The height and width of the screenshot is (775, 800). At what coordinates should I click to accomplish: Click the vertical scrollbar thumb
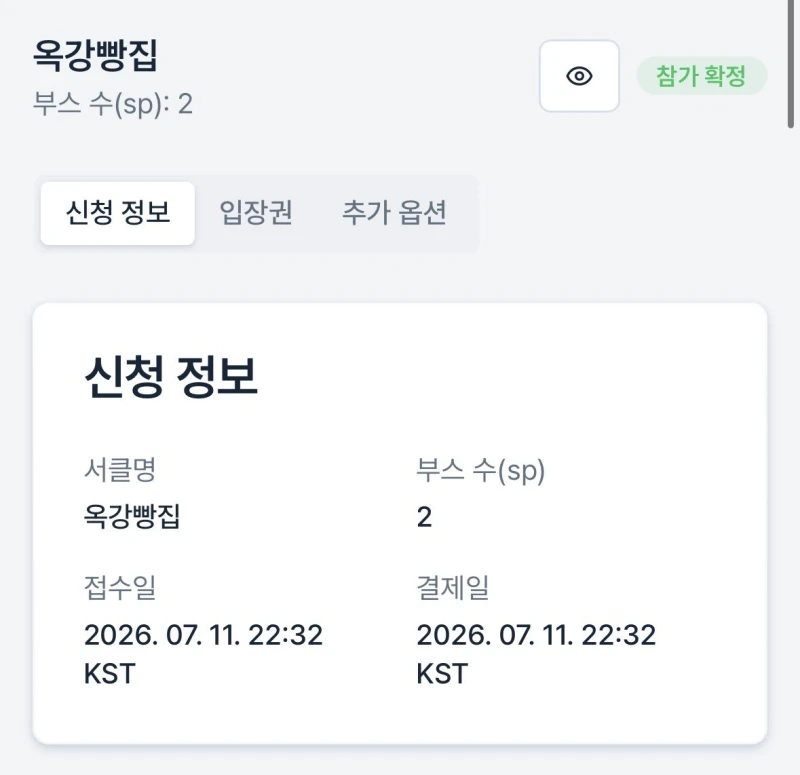(790, 64)
